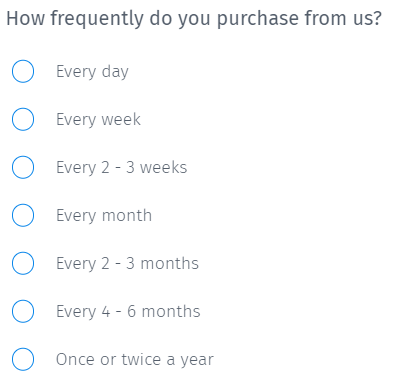
Task: Mark the daily purchase frequency option circle
Action: pyautogui.click(x=23, y=71)
